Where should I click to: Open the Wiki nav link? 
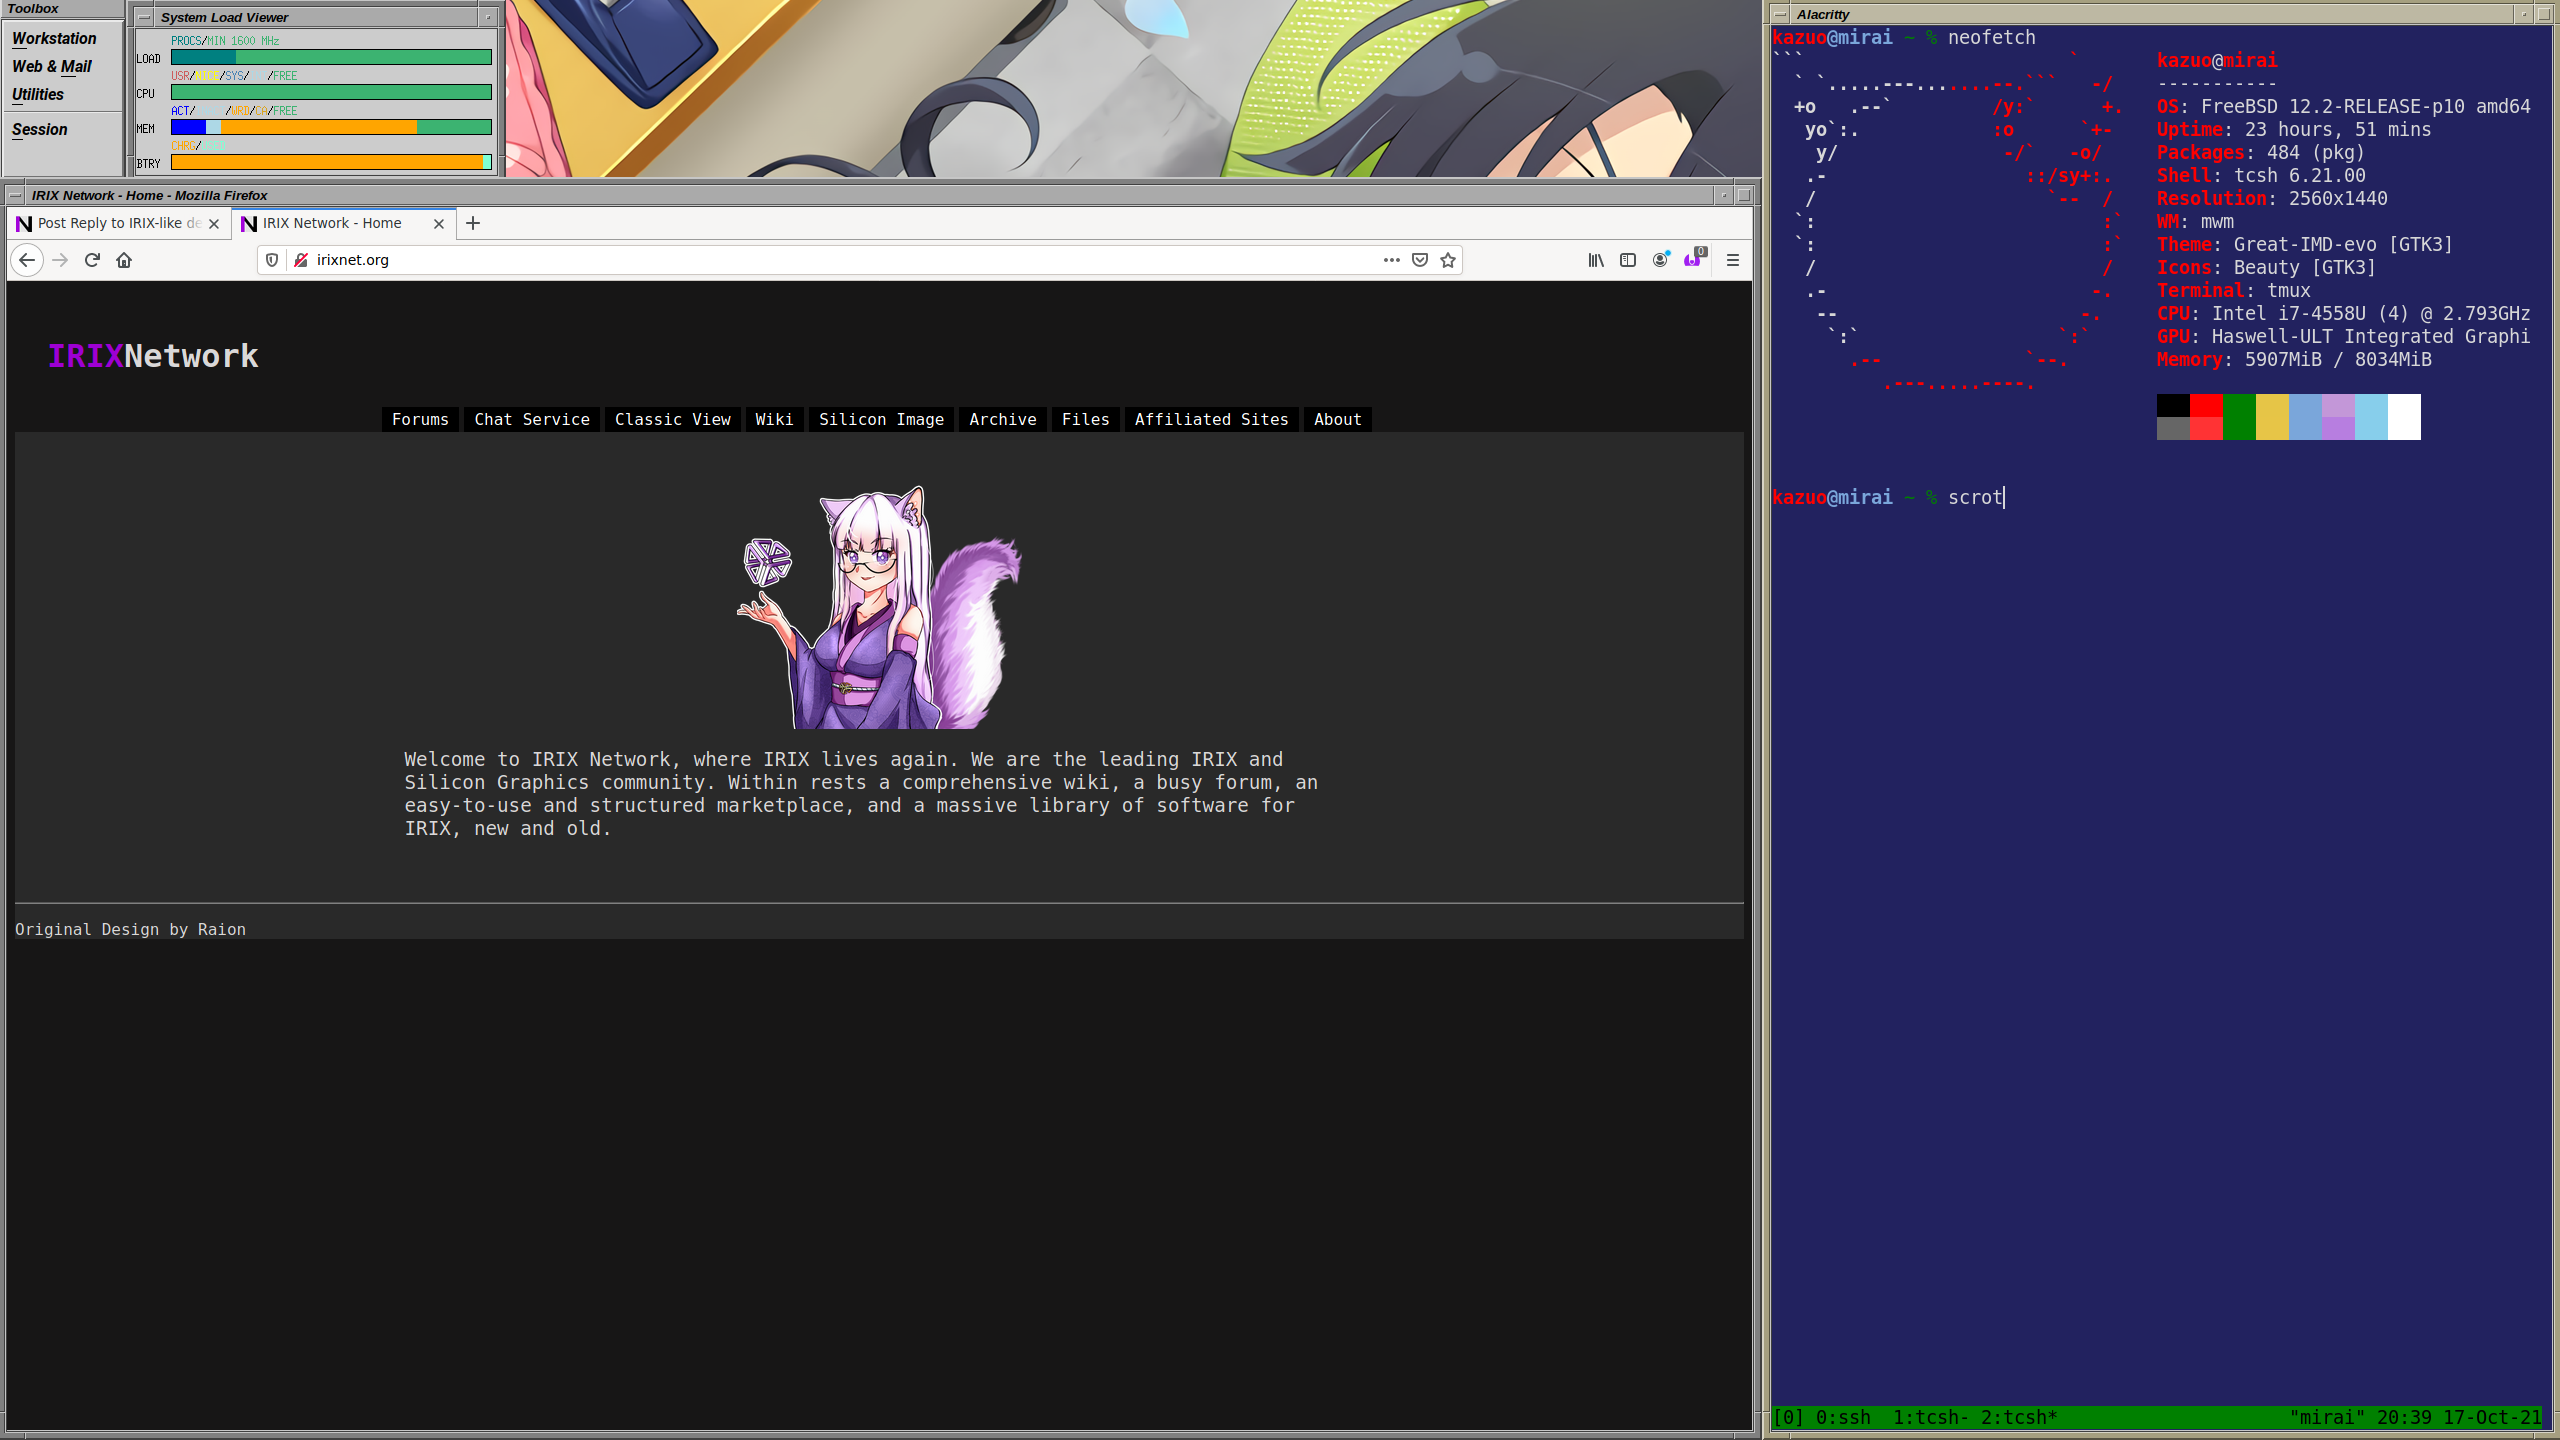(774, 419)
